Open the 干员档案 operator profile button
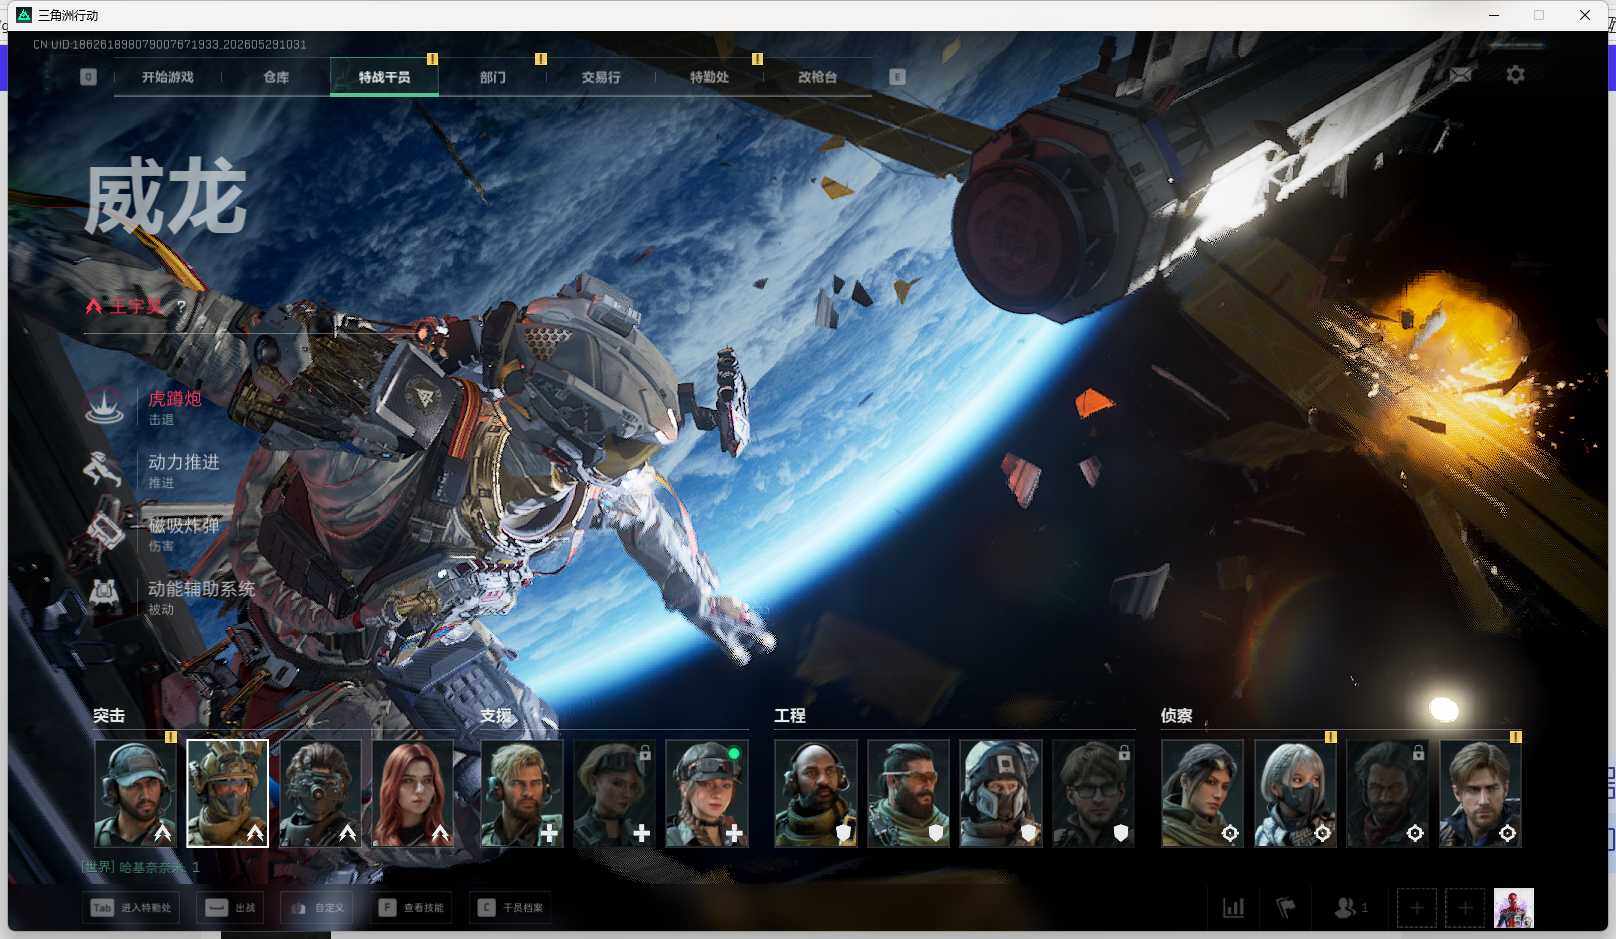The height and width of the screenshot is (939, 1616). click(510, 908)
